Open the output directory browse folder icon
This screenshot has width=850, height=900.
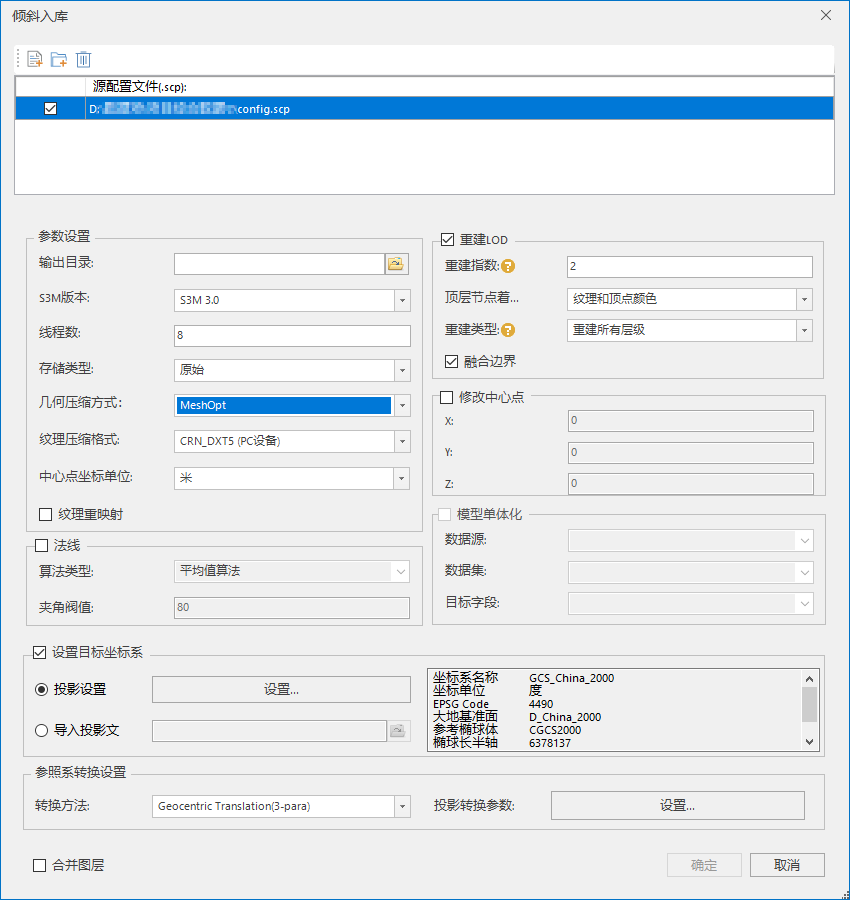pos(398,264)
